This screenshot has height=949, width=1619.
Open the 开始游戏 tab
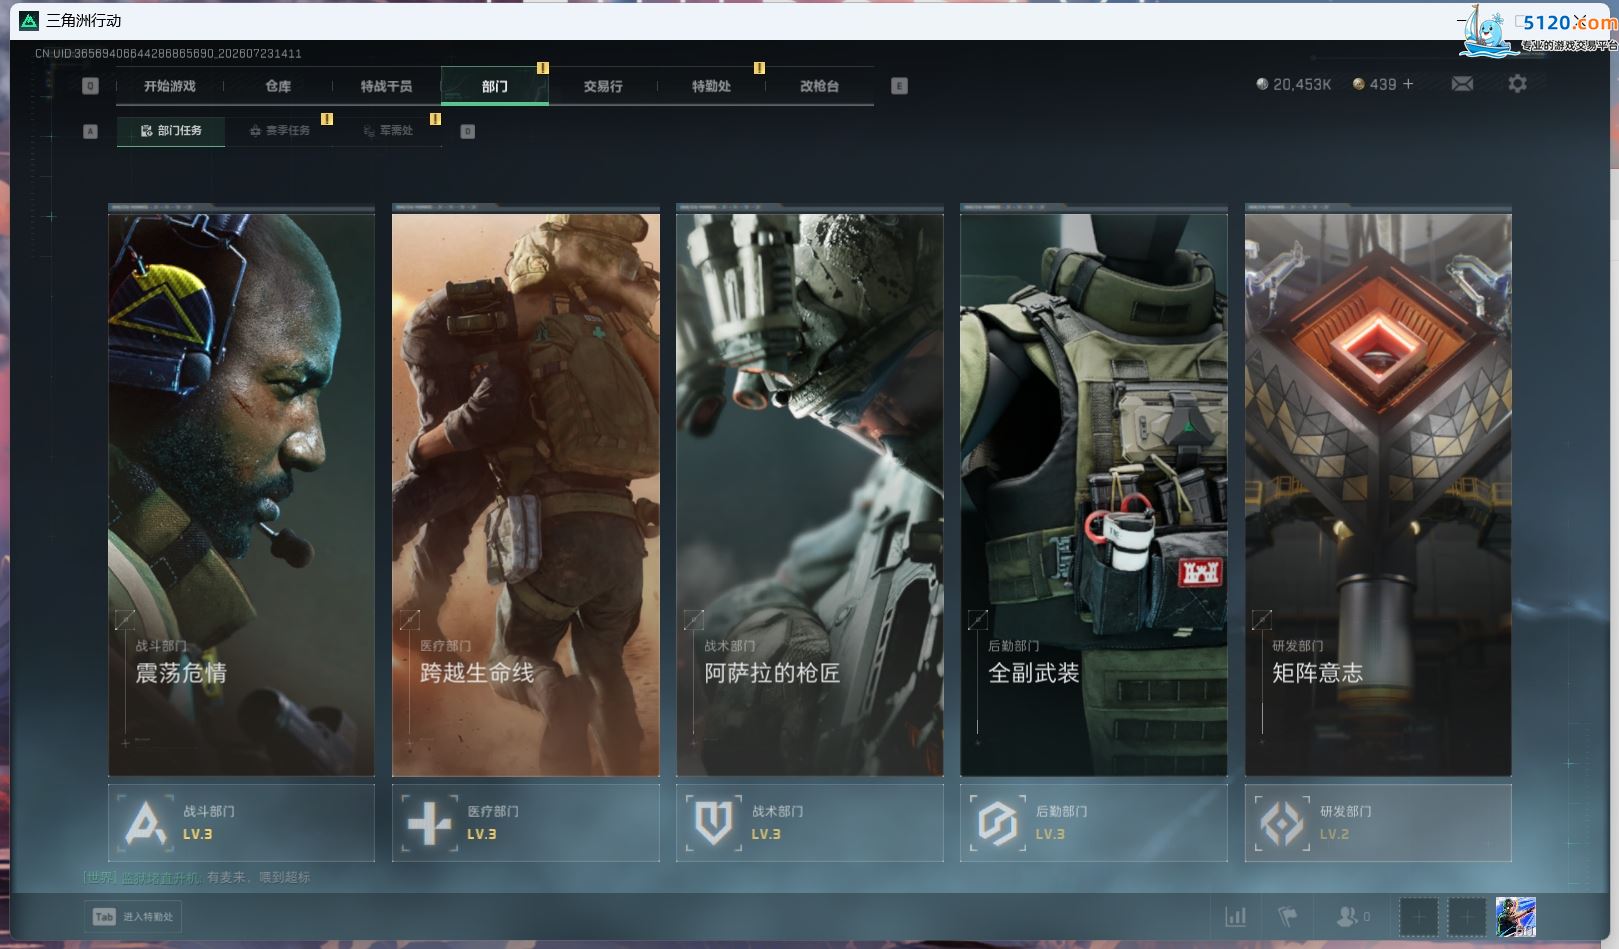click(x=169, y=86)
